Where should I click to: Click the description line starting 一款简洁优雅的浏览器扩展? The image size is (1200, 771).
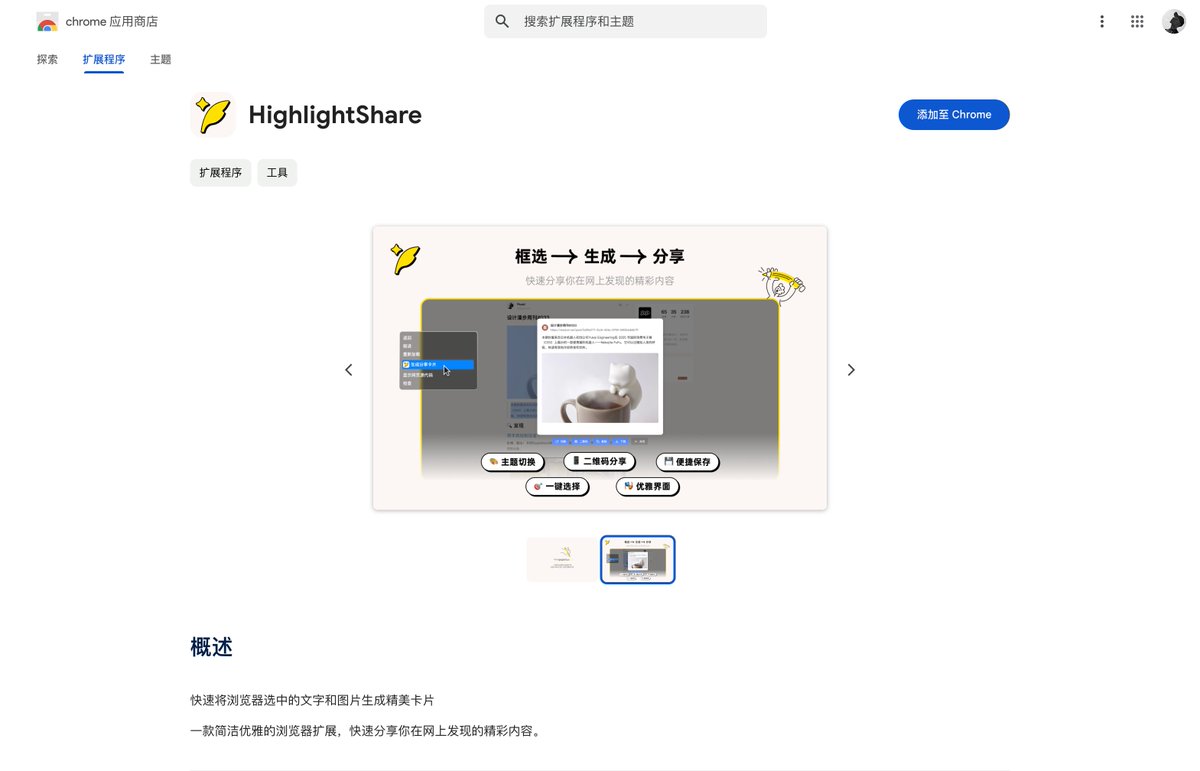[368, 731]
